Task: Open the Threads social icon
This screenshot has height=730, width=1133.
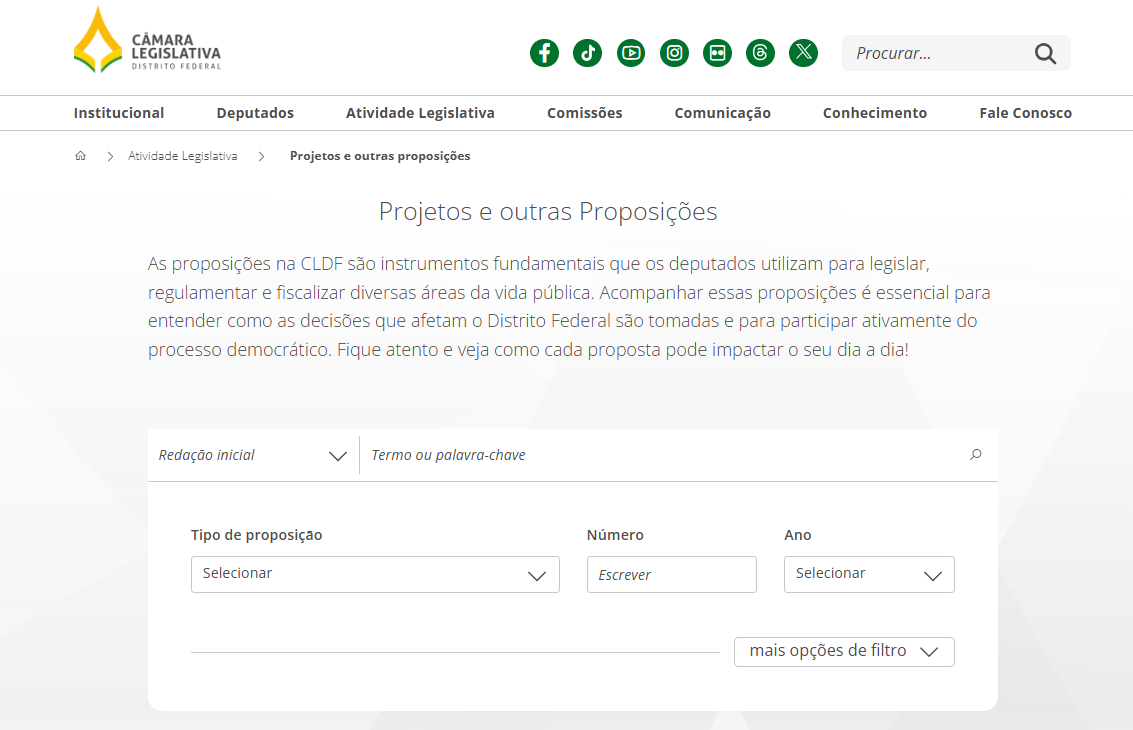Action: click(760, 53)
